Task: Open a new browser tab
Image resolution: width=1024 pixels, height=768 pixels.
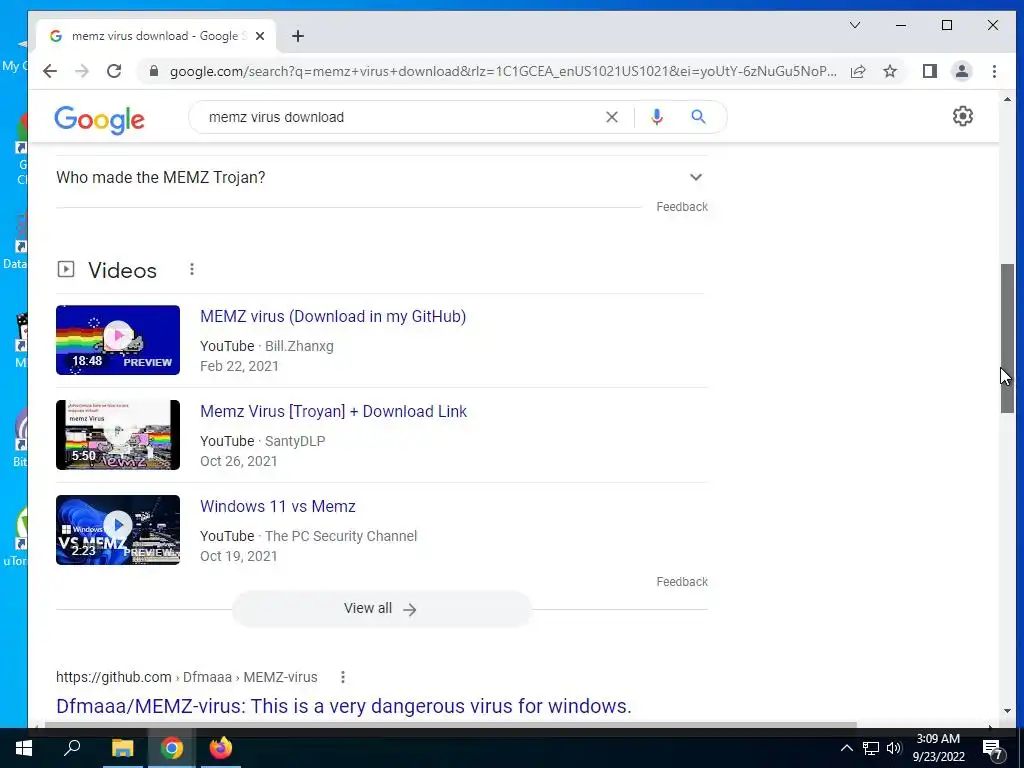Action: (298, 36)
